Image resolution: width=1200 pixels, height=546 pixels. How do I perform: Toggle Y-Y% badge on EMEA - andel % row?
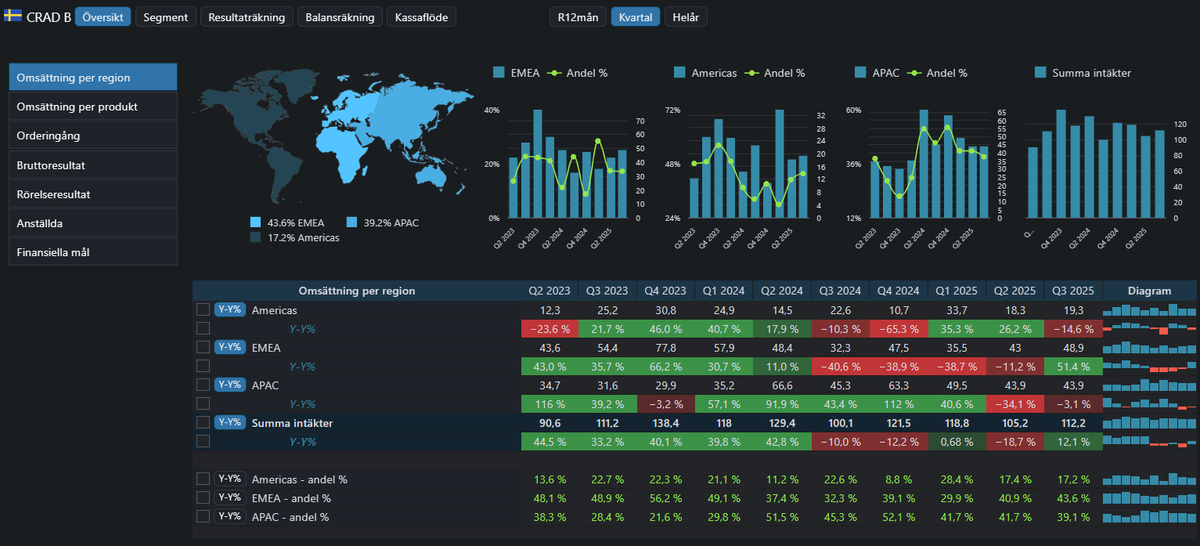click(230, 498)
